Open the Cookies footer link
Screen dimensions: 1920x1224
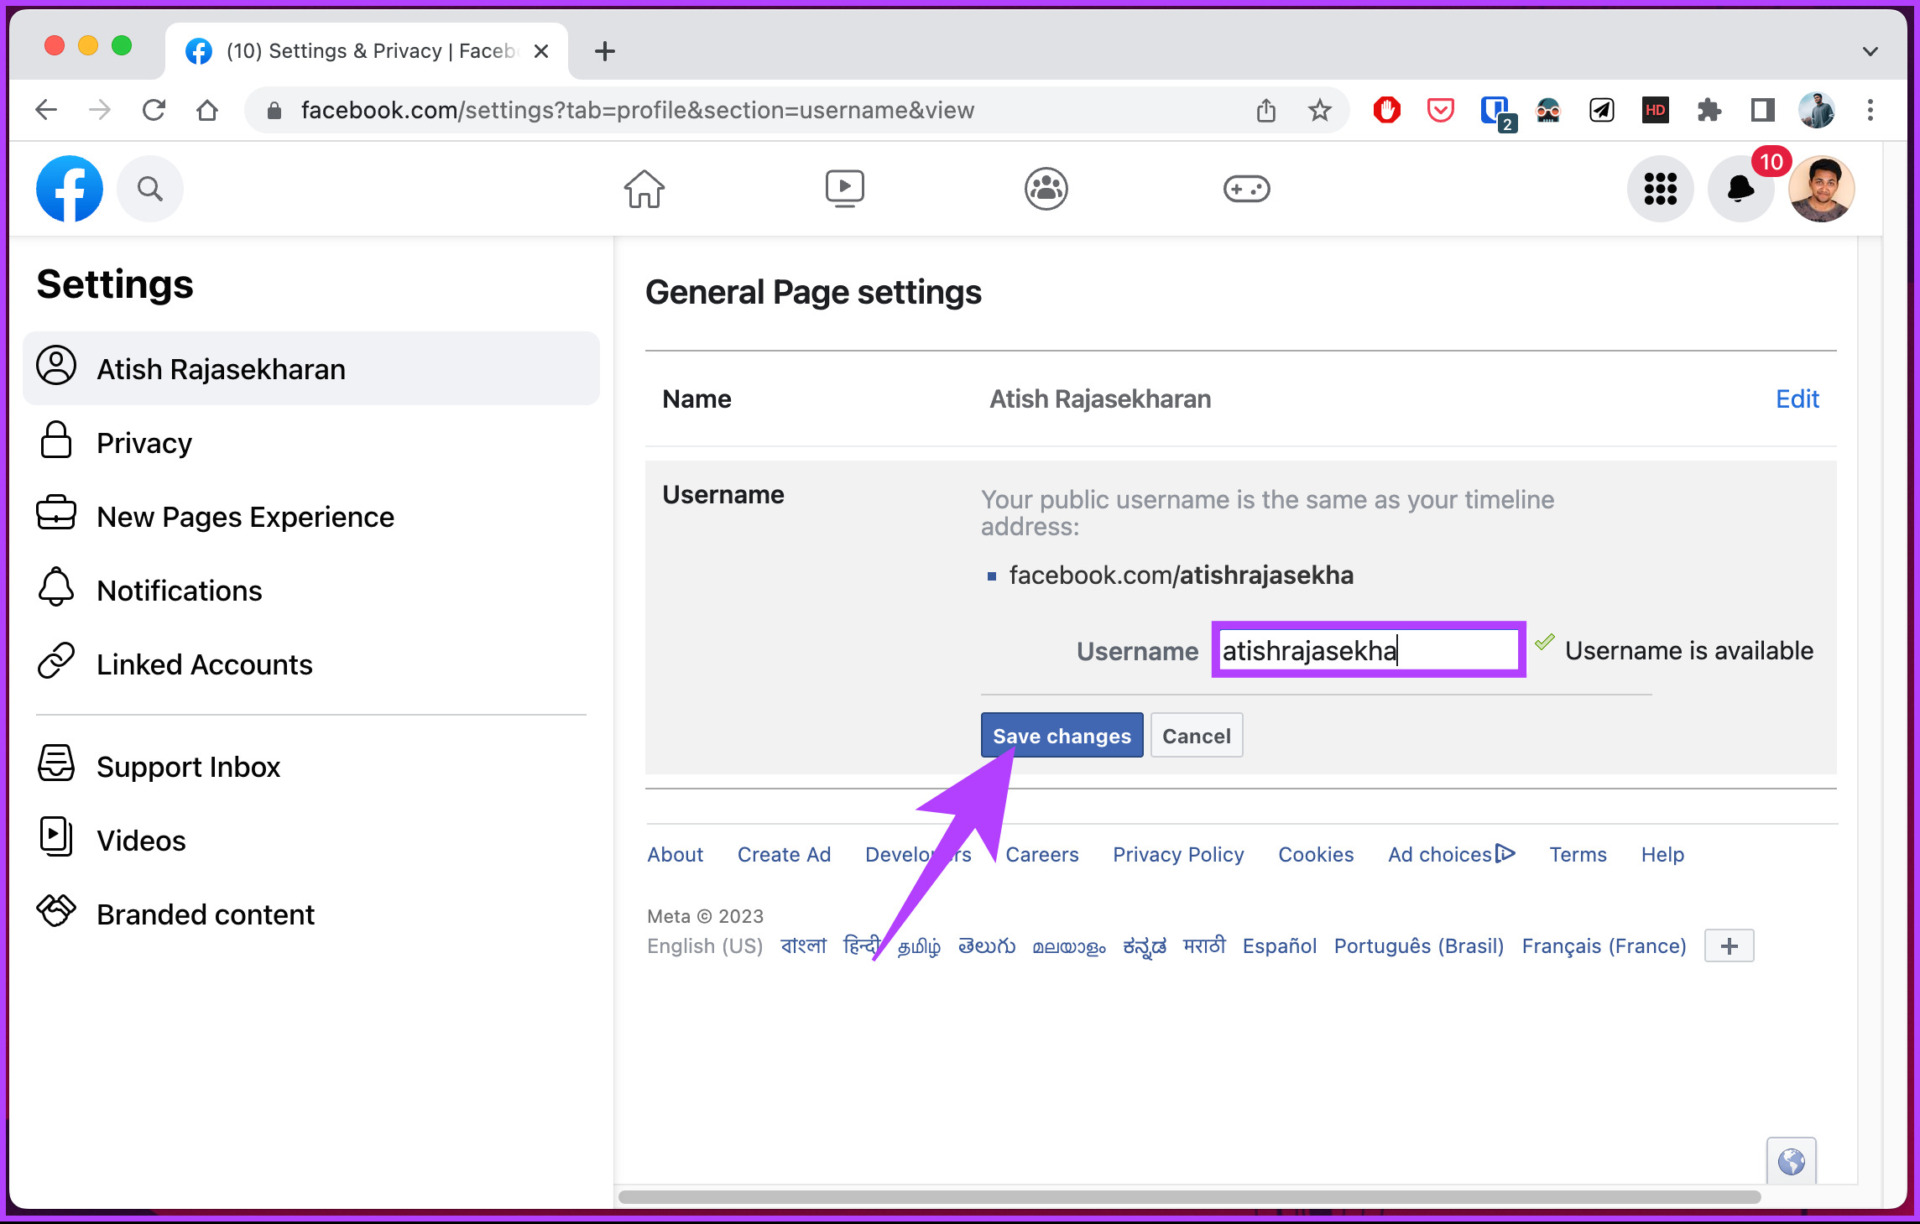tap(1315, 854)
